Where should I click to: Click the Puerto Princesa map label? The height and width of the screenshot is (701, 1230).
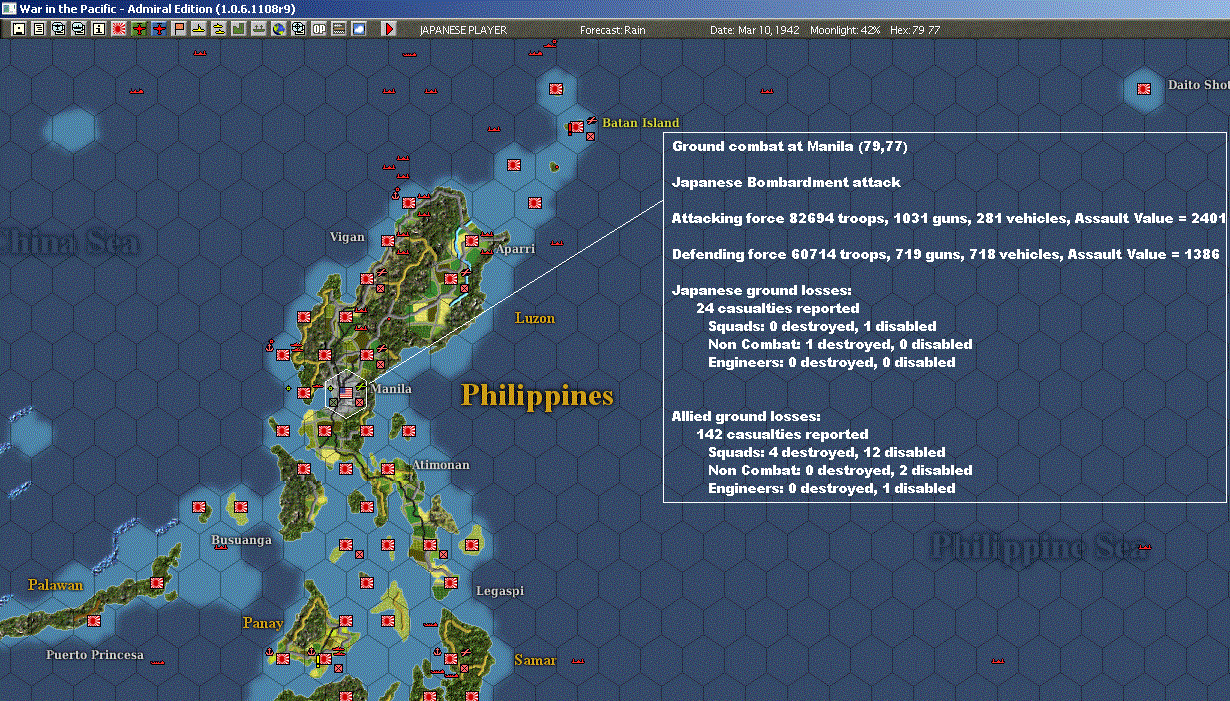95,655
